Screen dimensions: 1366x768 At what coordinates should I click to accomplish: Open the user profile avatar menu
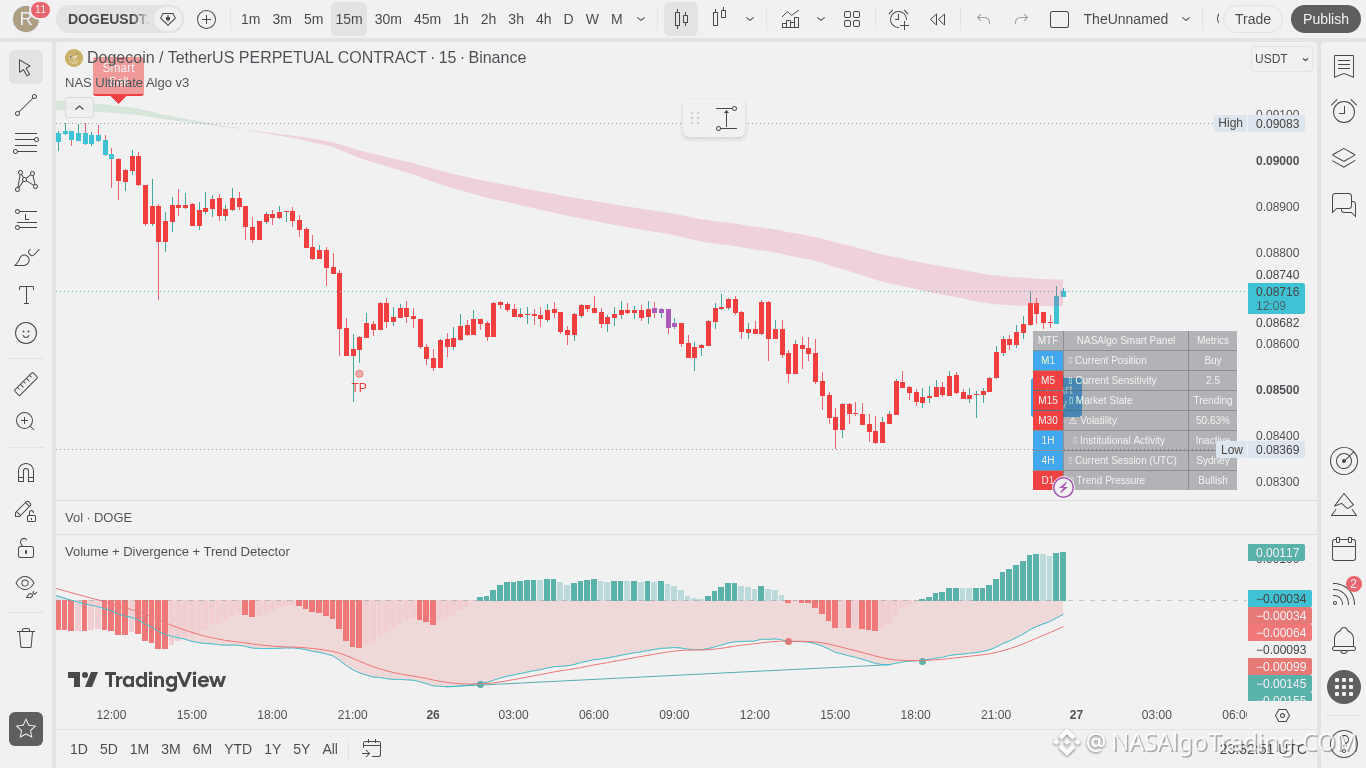pyautogui.click(x=26, y=19)
